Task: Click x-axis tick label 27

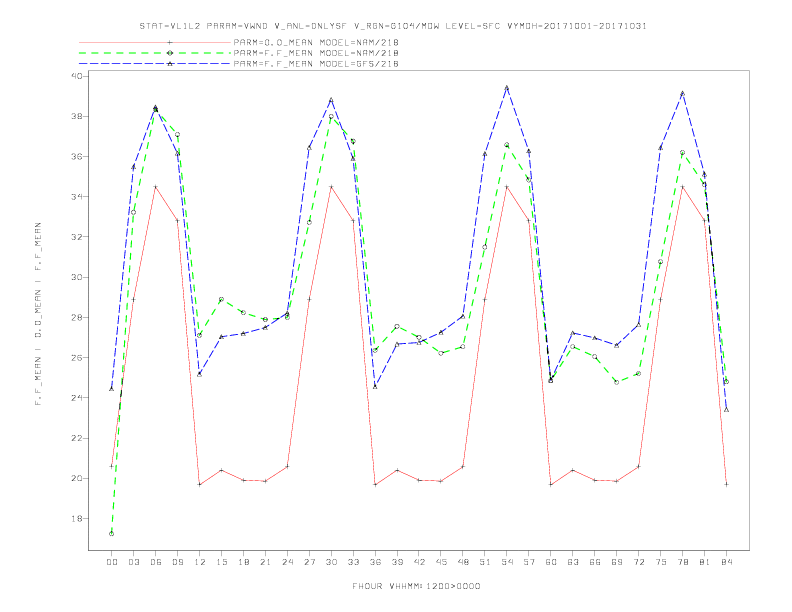Action: coord(310,562)
